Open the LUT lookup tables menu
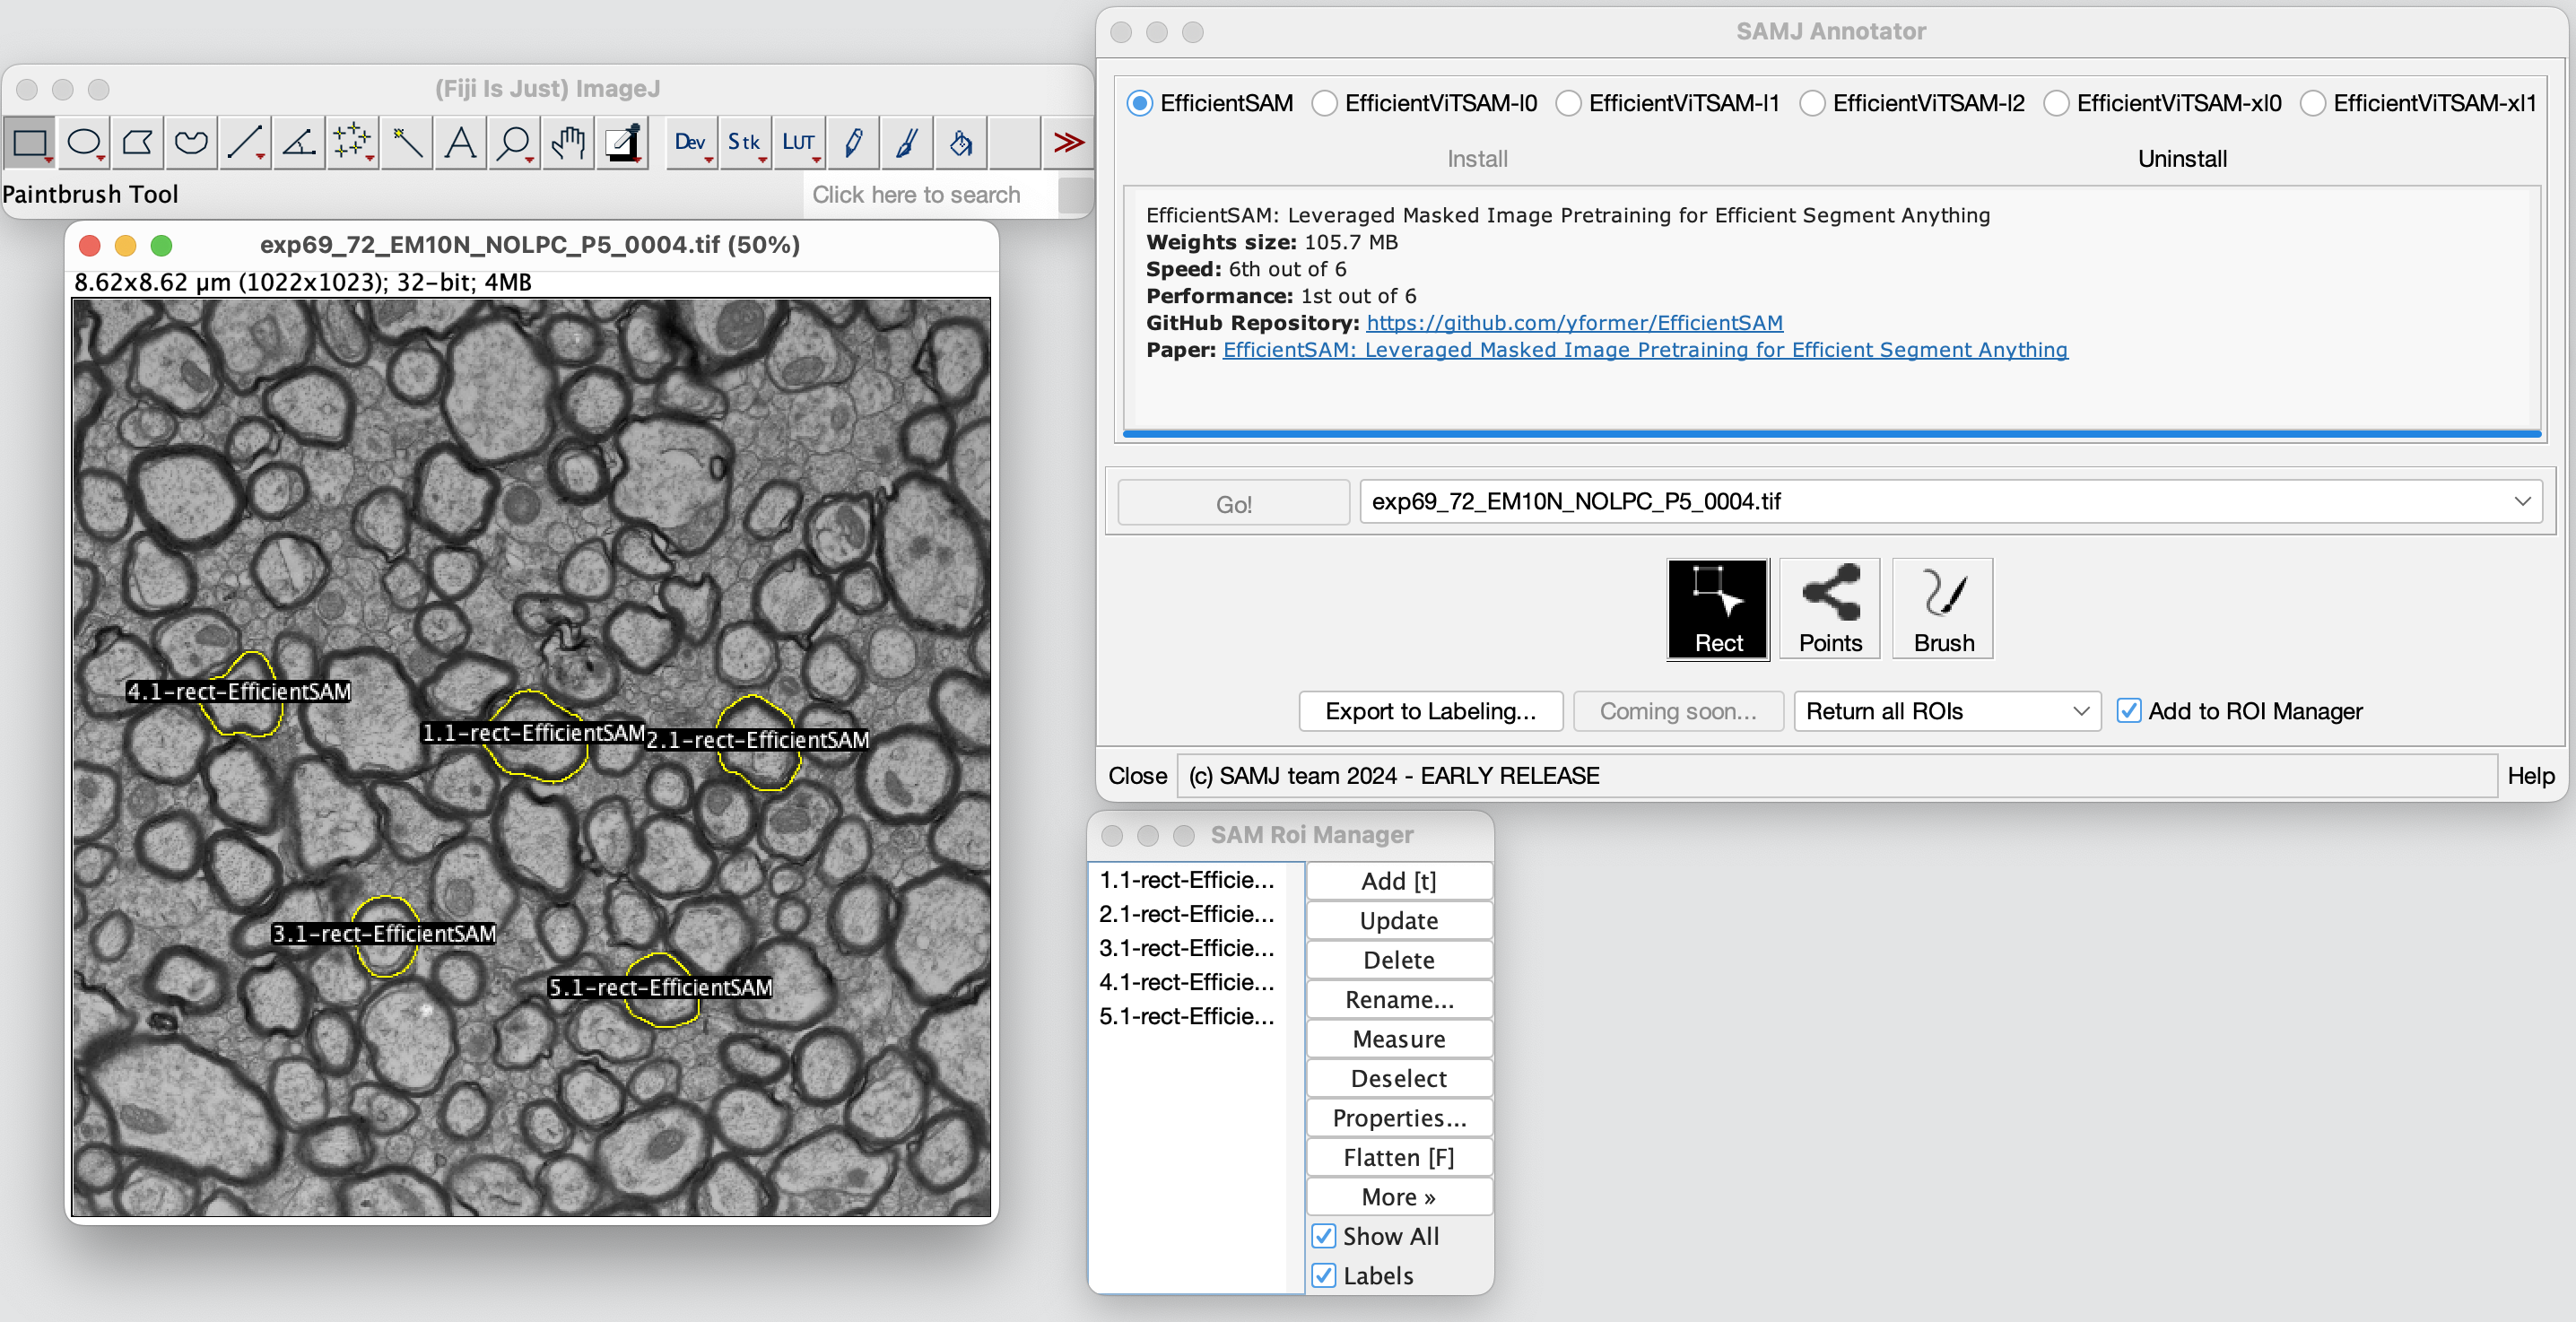2576x1322 pixels. point(800,143)
